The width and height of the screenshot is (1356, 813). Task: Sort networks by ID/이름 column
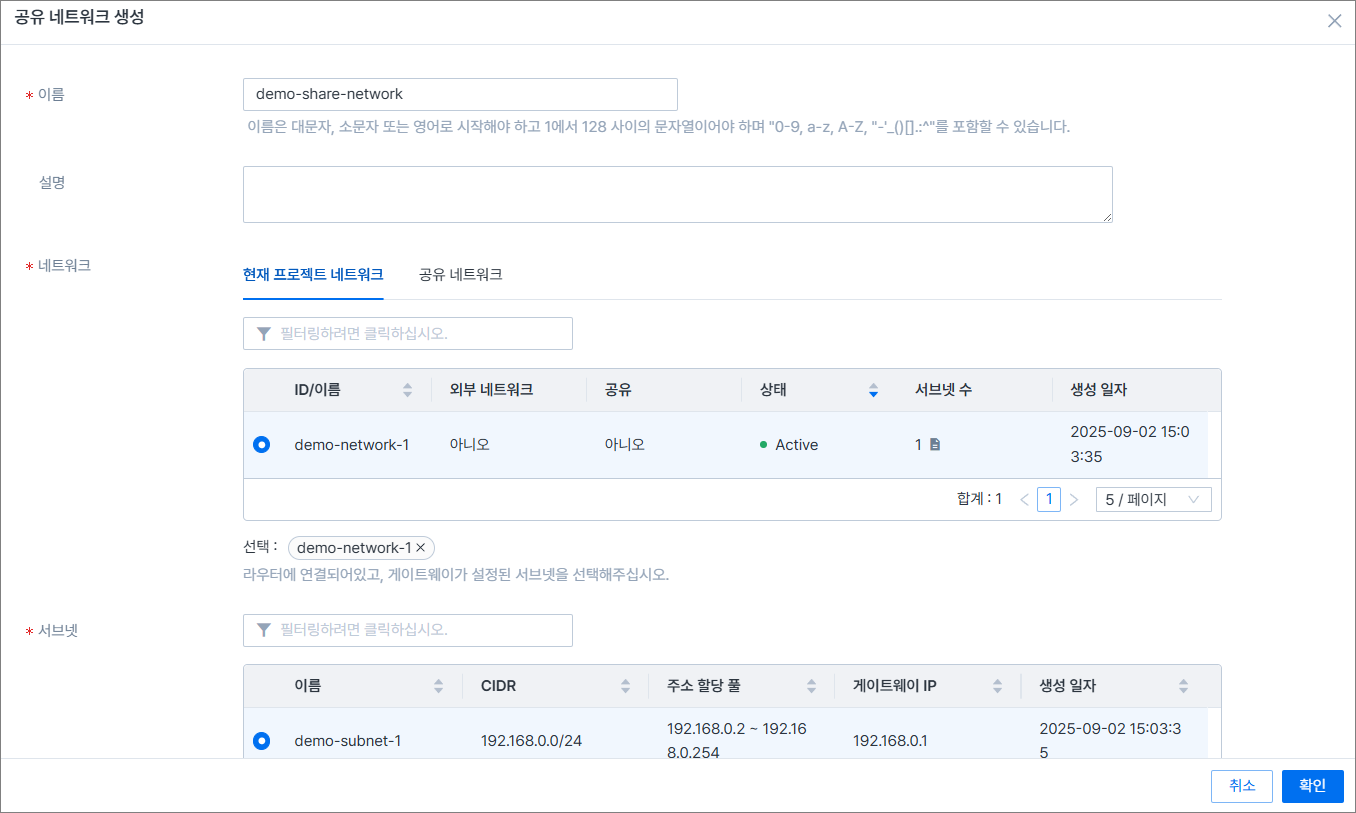pos(407,390)
